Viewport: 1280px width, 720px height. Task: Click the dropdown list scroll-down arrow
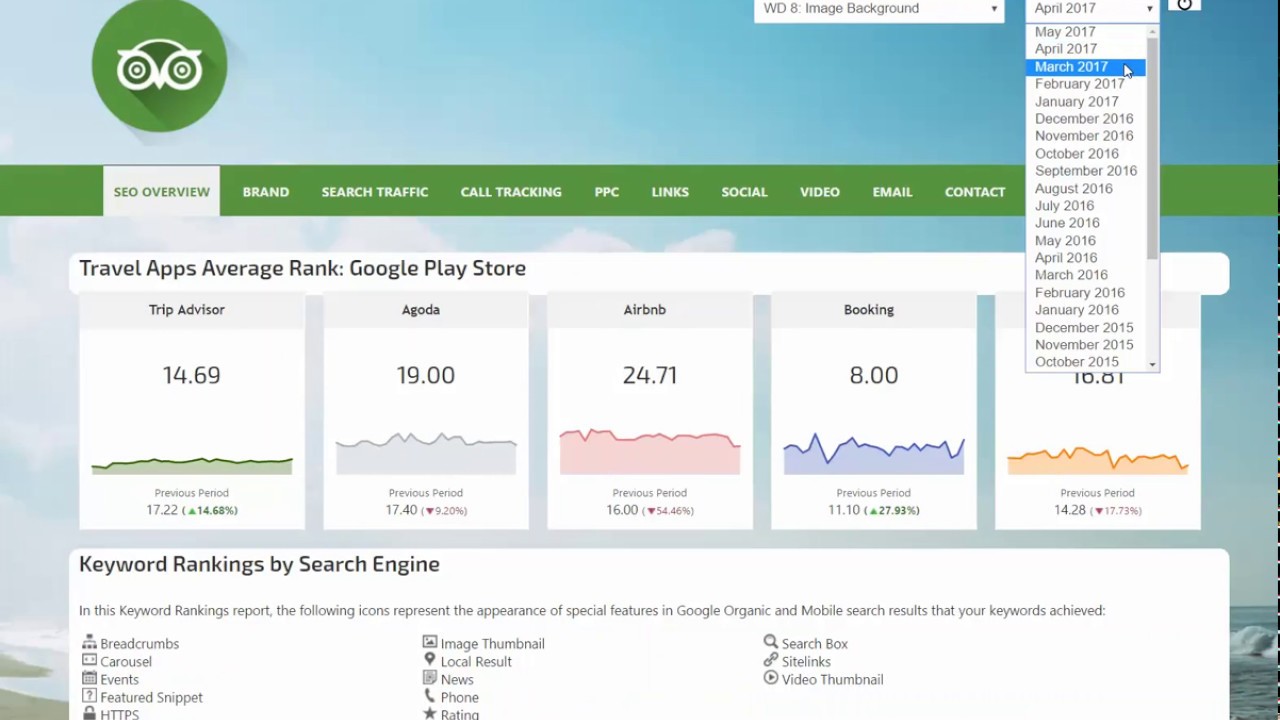(1153, 365)
